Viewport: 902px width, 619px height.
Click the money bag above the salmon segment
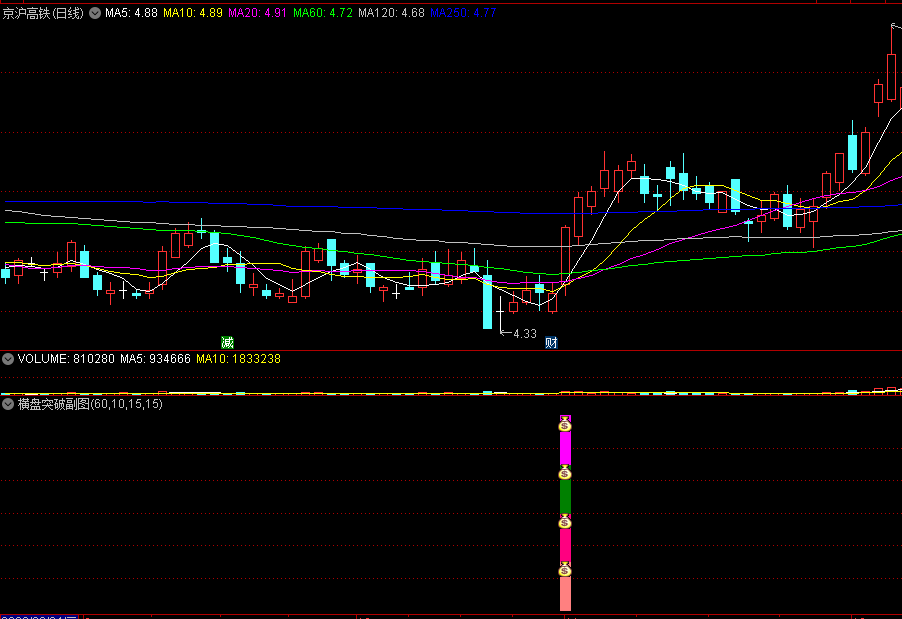tap(565, 570)
